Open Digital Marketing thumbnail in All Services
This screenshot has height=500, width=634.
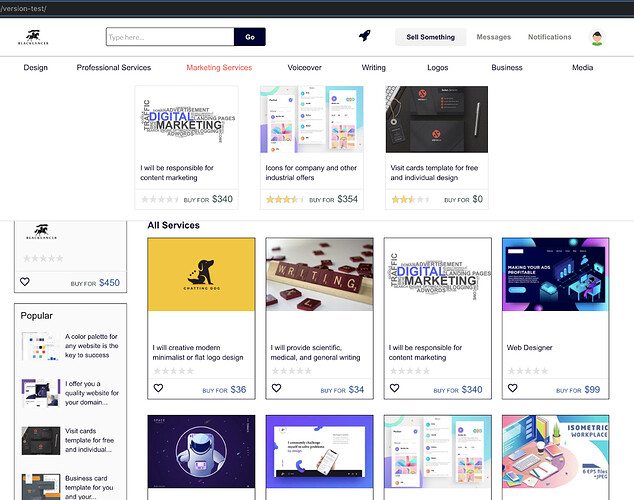[437, 274]
